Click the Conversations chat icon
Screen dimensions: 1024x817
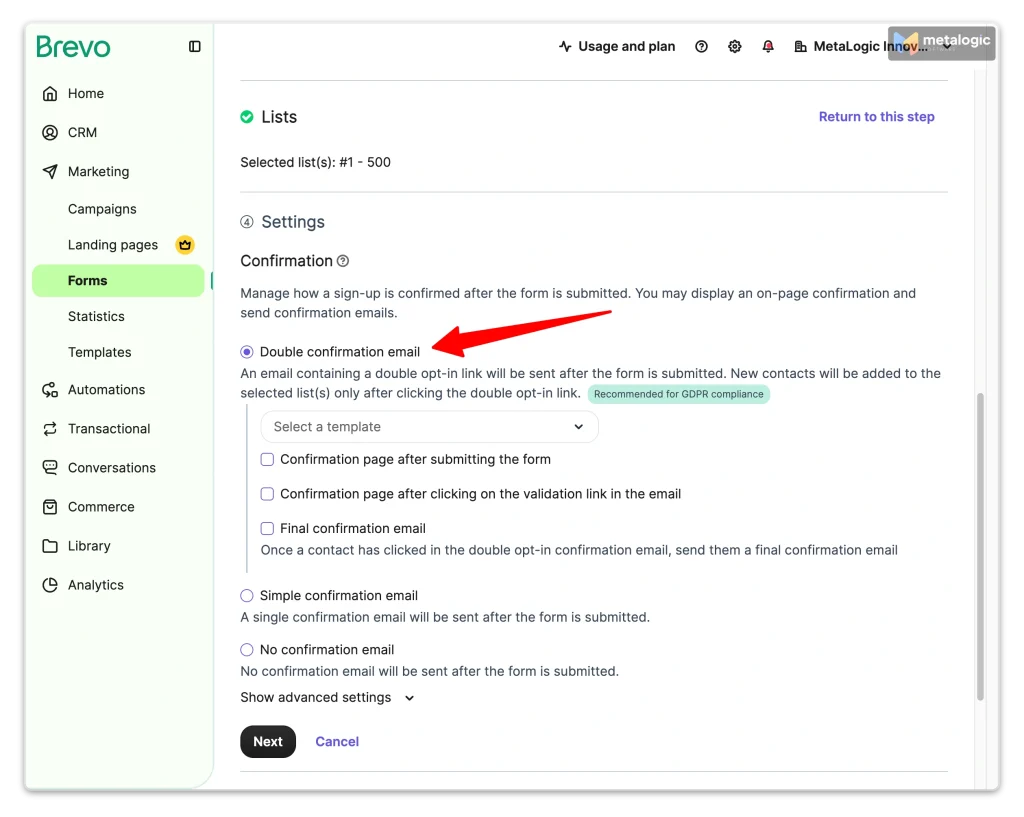(50, 468)
